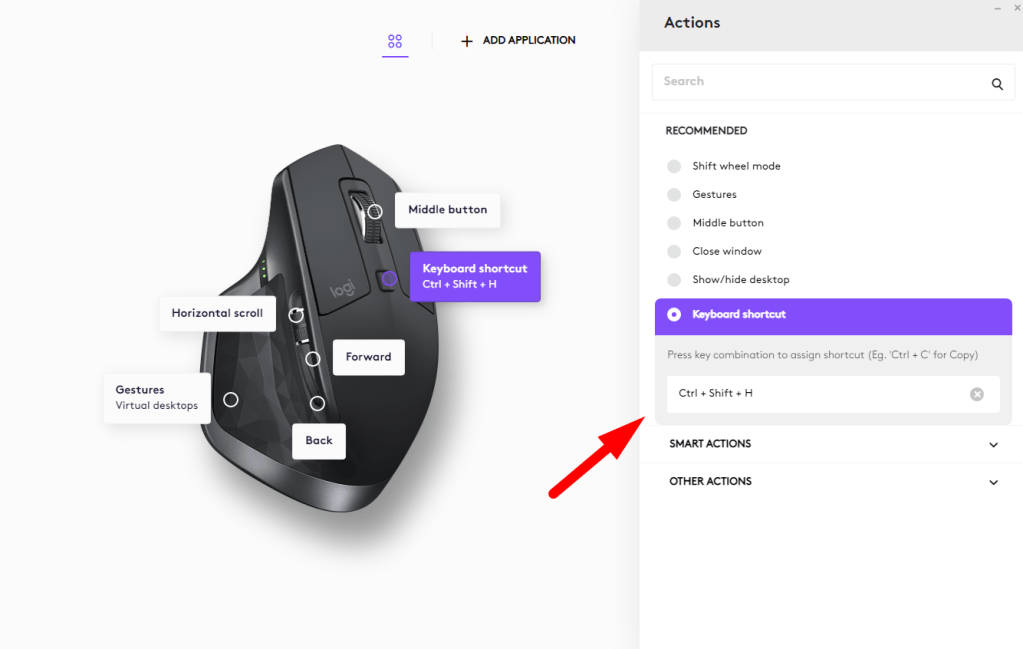The height and width of the screenshot is (649, 1023).
Task: Select the gesture button hotspot circle
Action: (x=230, y=399)
